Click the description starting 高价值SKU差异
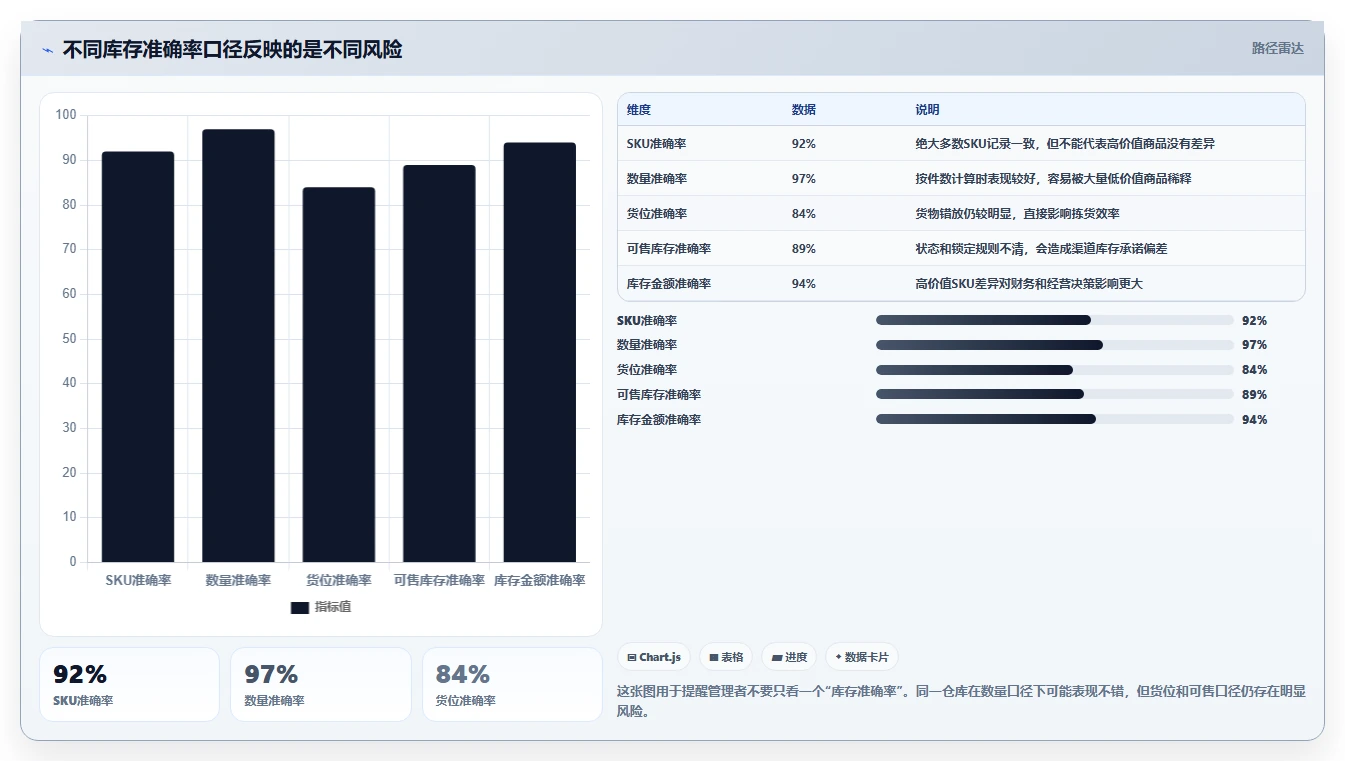 point(1029,284)
